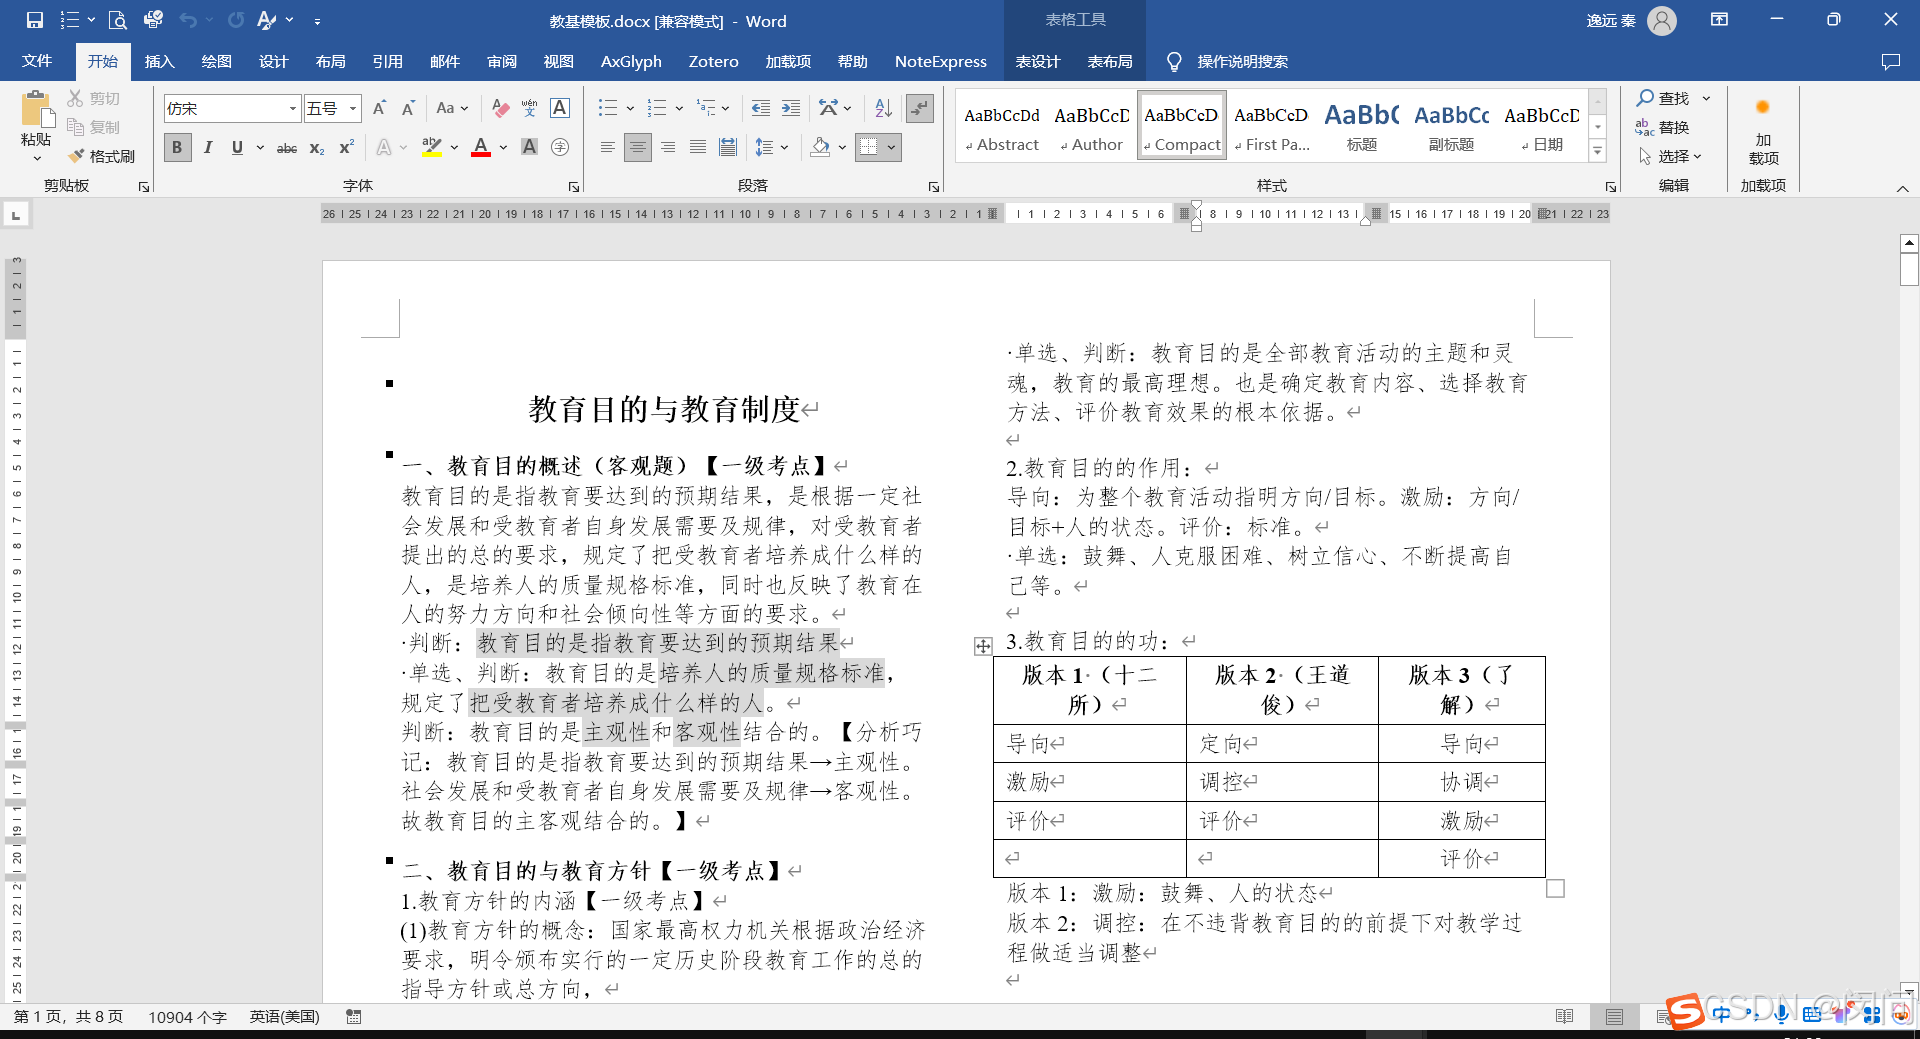This screenshot has height=1039, width=1920.
Task: Open the phonetic guide (wén) tool
Action: point(530,108)
